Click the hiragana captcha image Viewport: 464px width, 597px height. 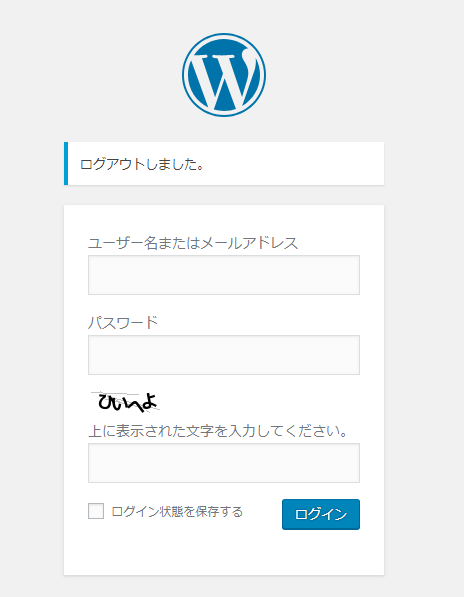(x=126, y=402)
